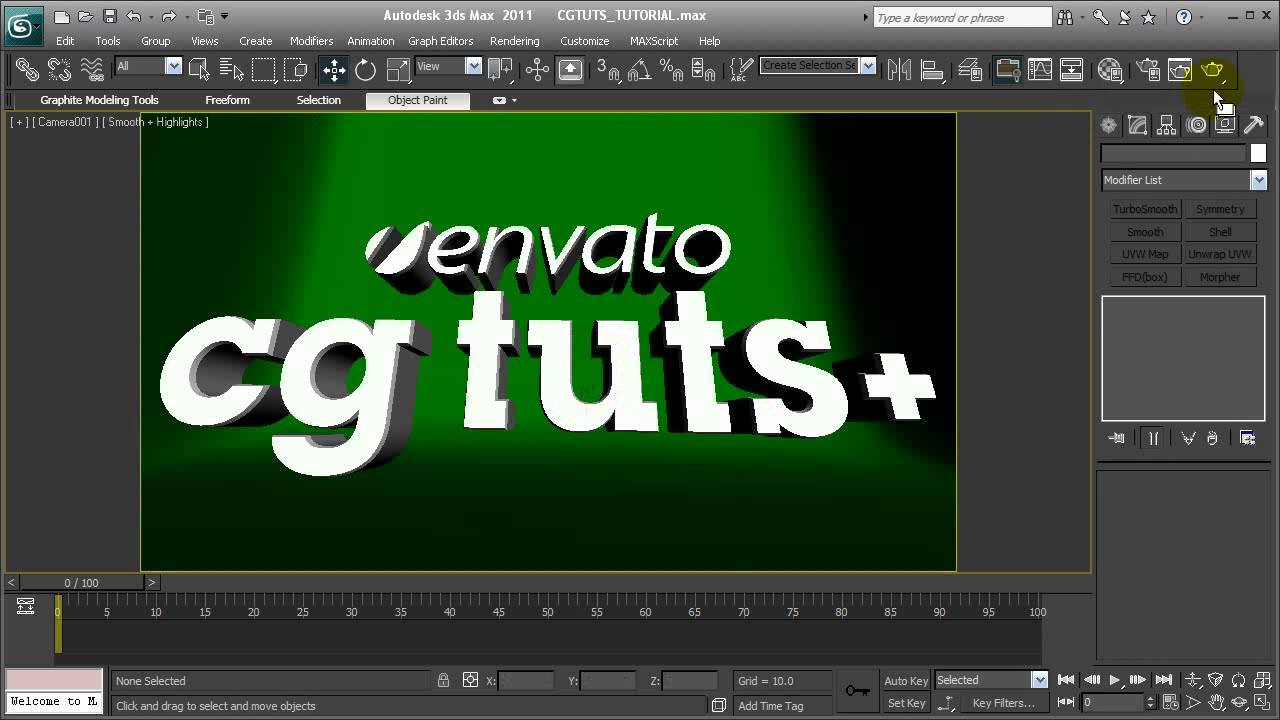Viewport: 1280px width, 720px height.
Task: Click the Bind to Space Warp icon
Action: 91,69
